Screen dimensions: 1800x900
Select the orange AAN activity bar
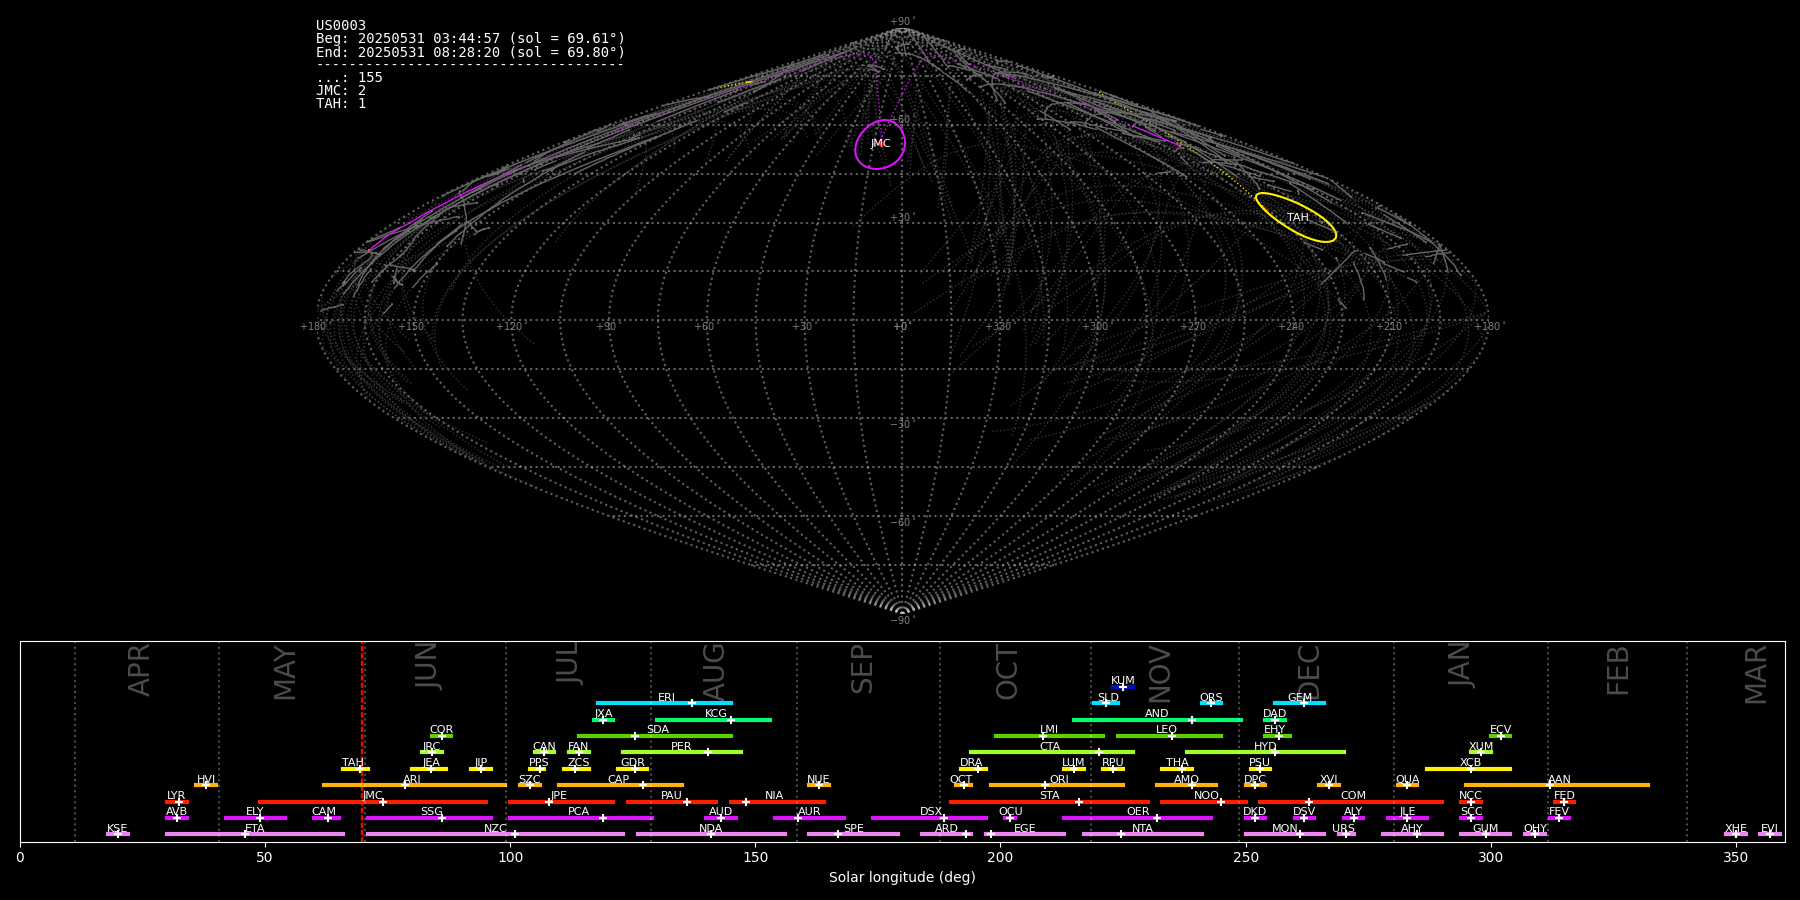point(1557,785)
